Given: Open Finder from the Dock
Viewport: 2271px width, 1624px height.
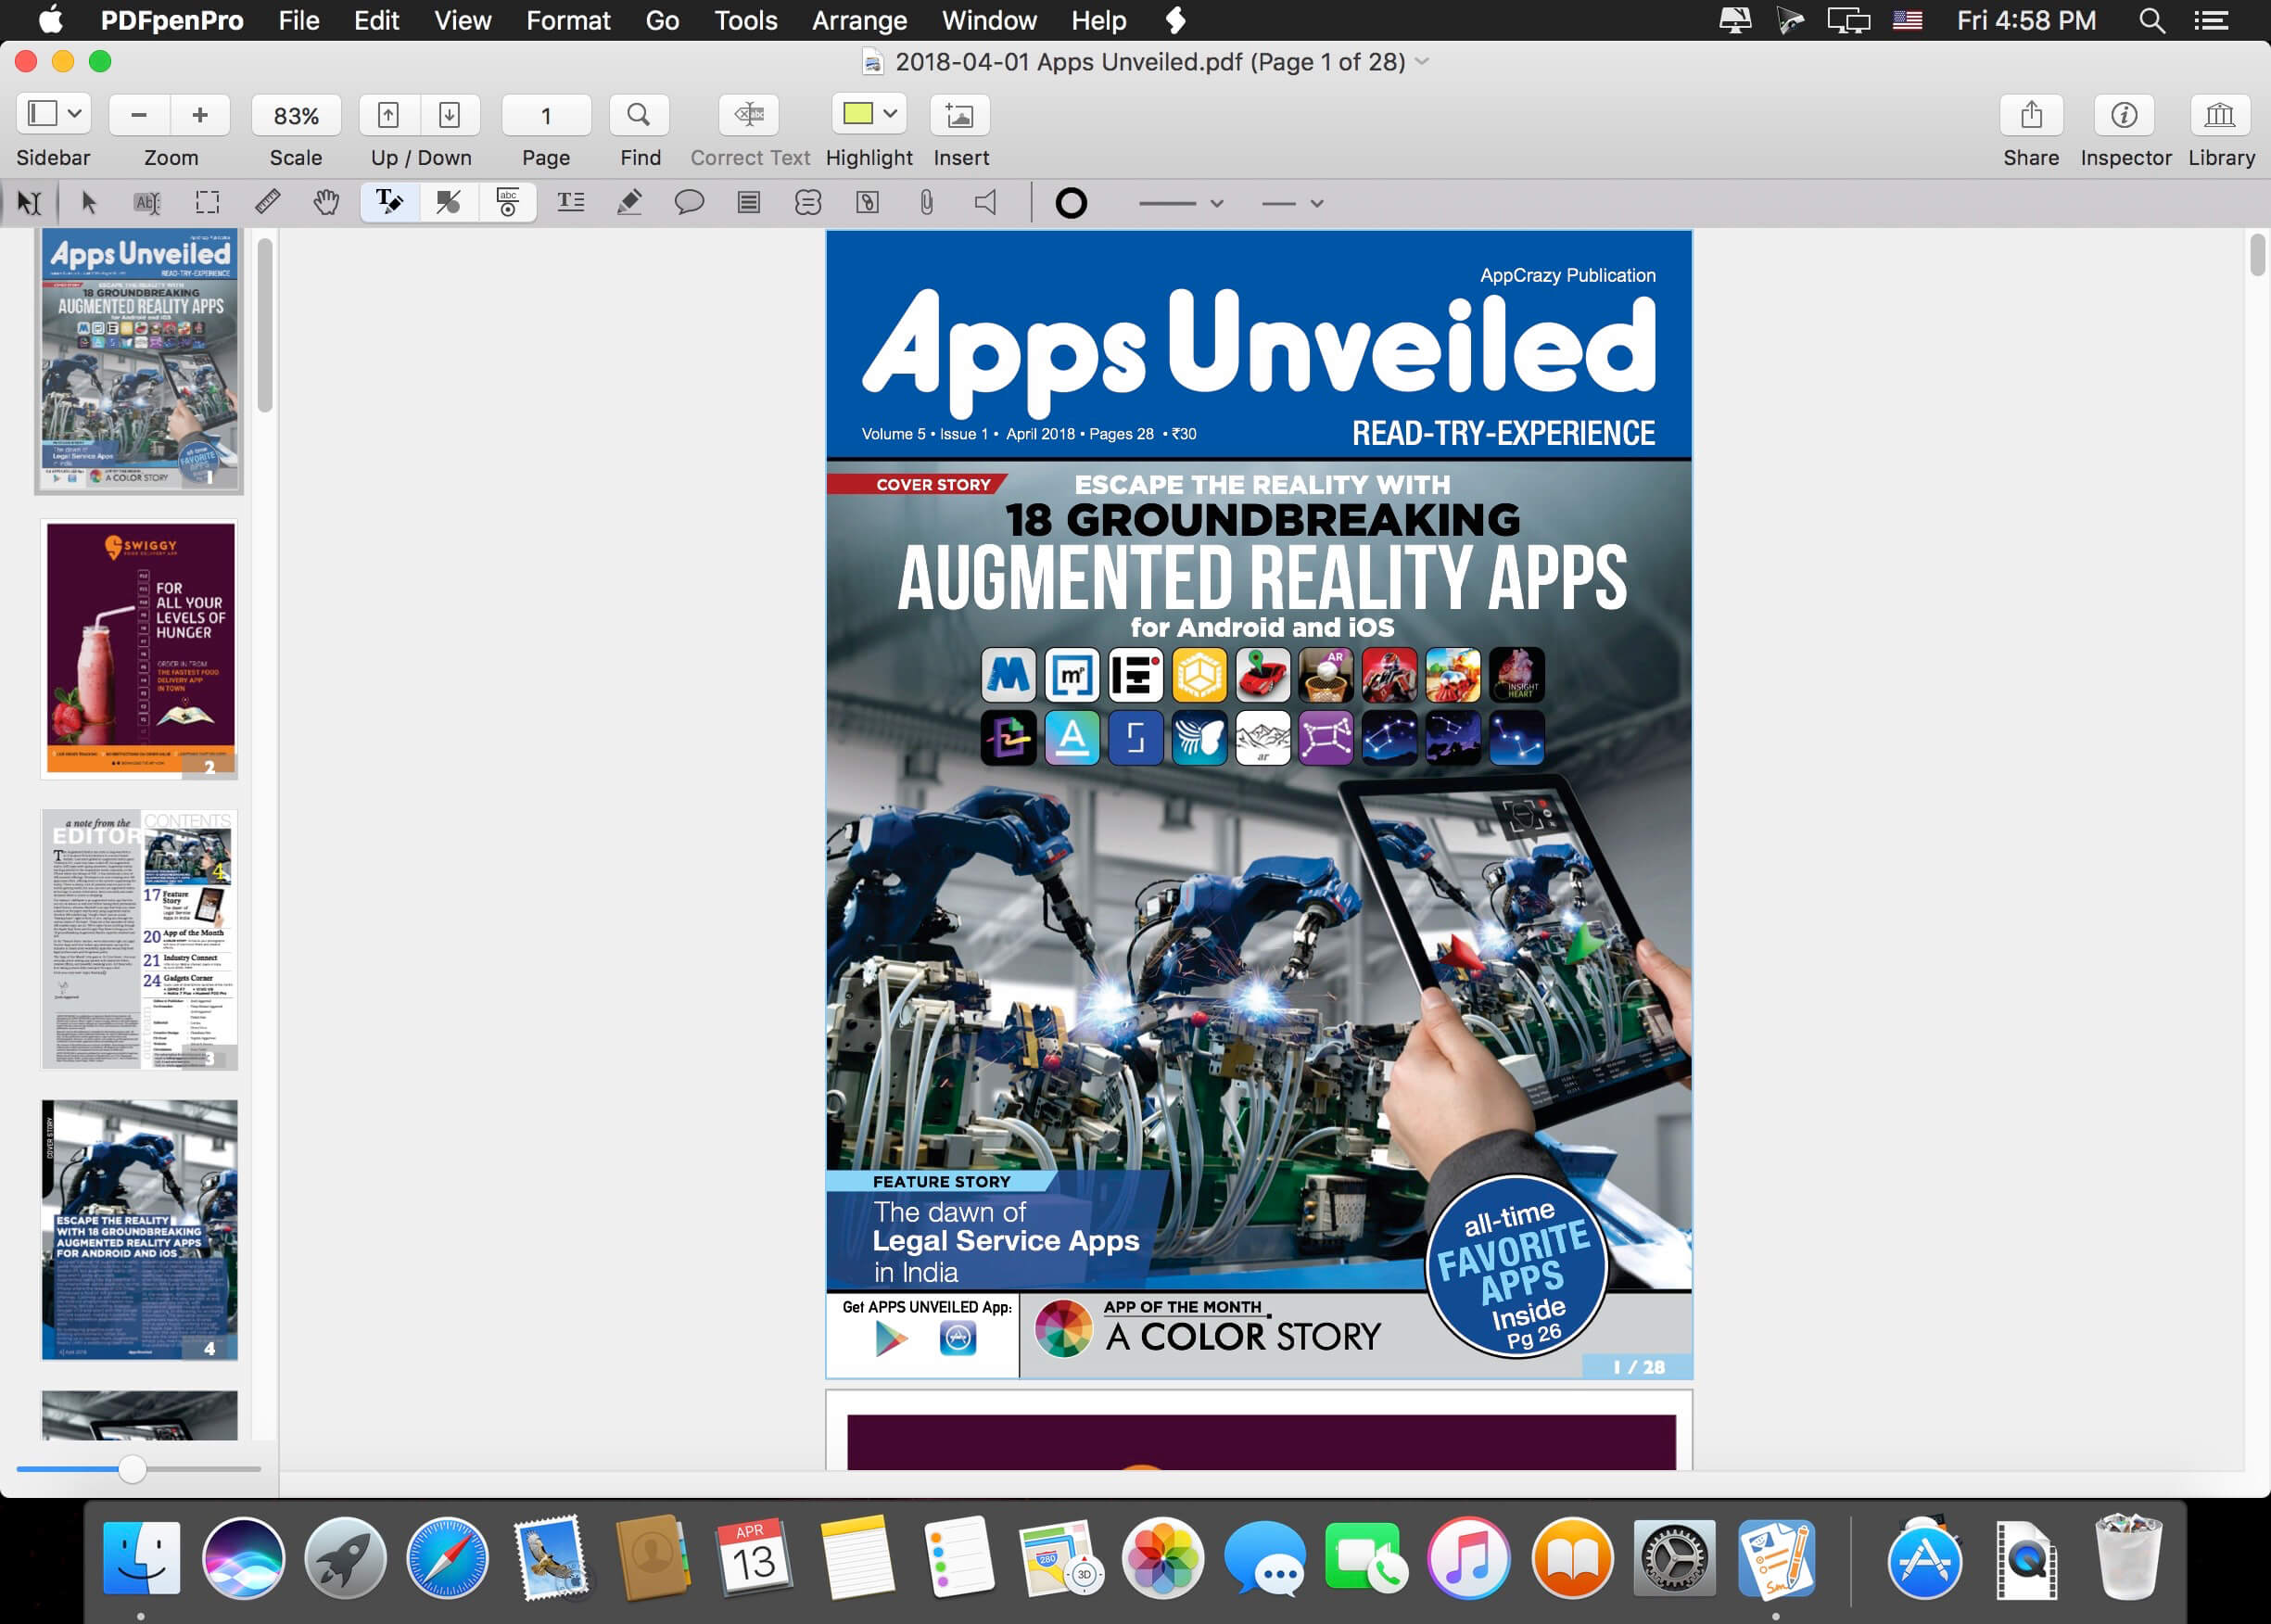Looking at the screenshot, I should click(x=141, y=1558).
